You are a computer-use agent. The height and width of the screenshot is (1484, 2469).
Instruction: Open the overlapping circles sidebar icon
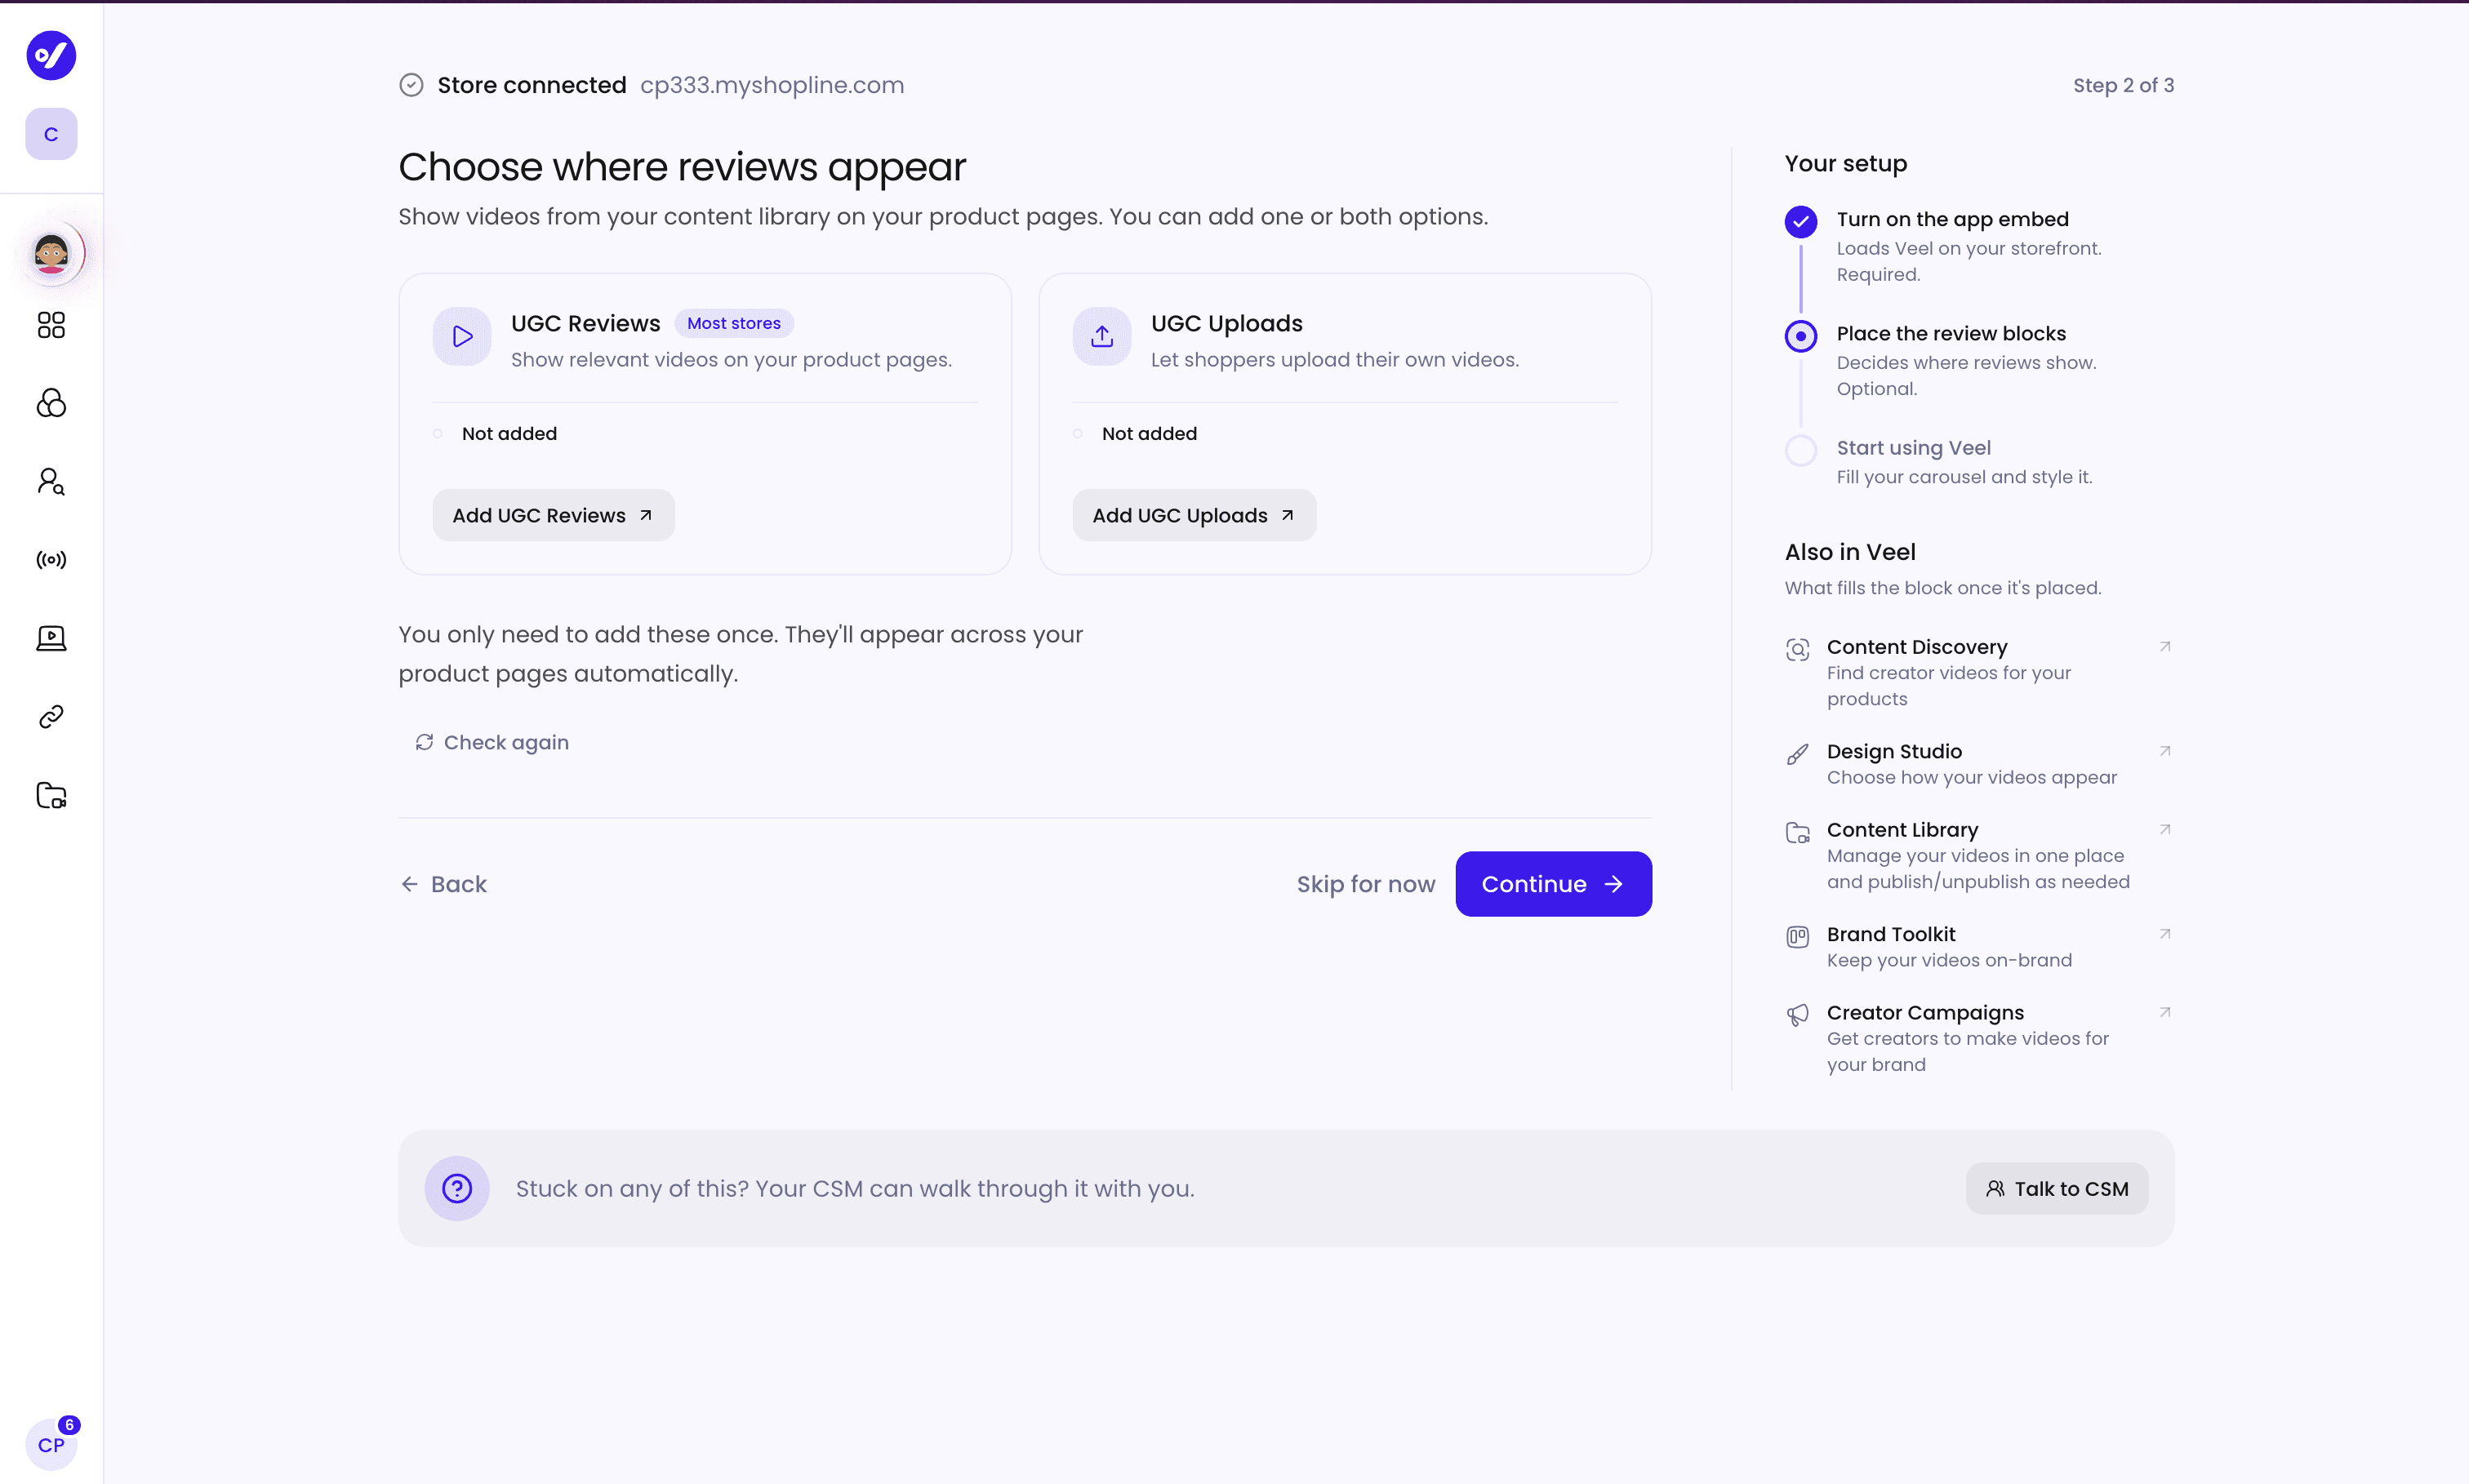(x=51, y=403)
